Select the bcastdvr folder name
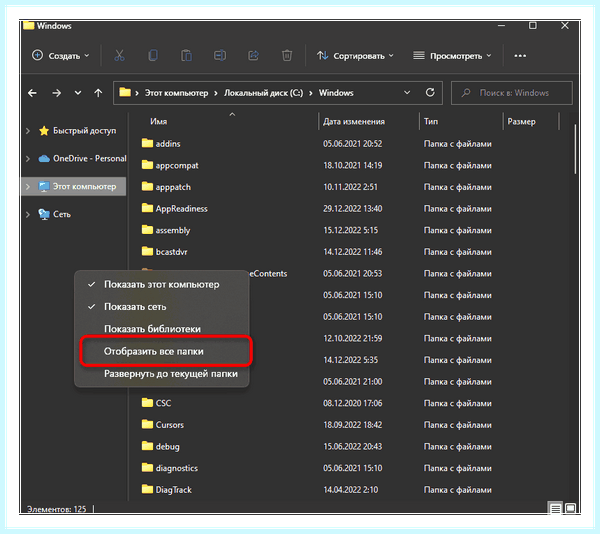This screenshot has width=600, height=534. pyautogui.click(x=171, y=252)
